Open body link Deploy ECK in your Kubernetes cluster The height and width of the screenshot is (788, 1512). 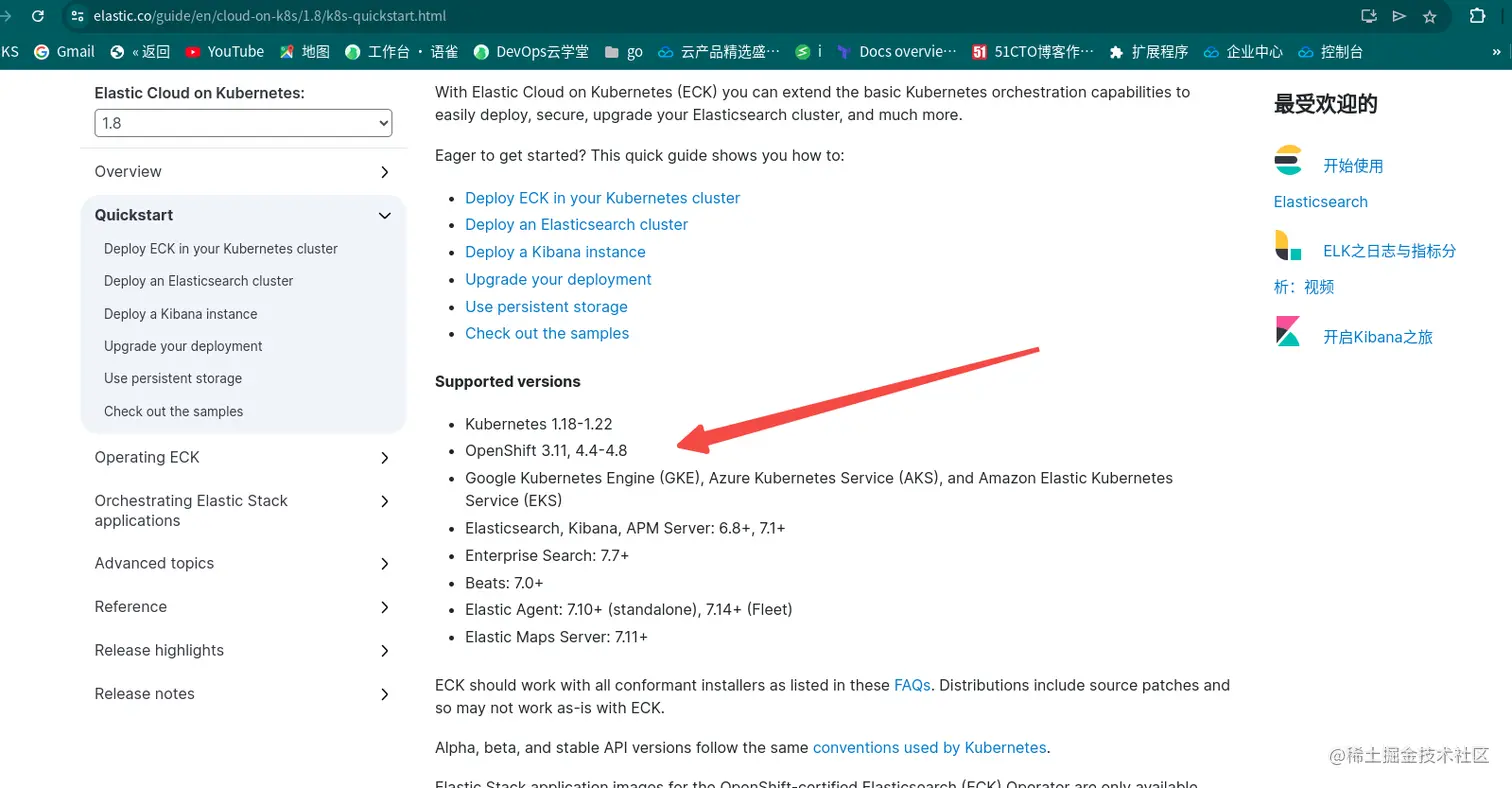pyautogui.click(x=602, y=198)
